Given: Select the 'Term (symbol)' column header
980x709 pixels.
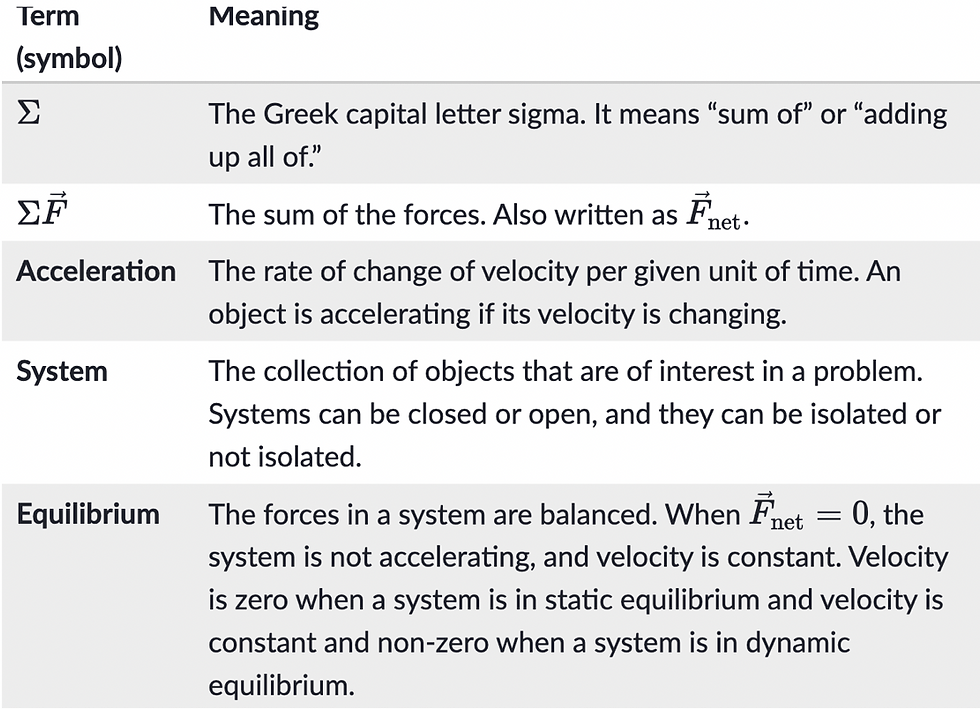Looking at the screenshot, I should (69, 36).
